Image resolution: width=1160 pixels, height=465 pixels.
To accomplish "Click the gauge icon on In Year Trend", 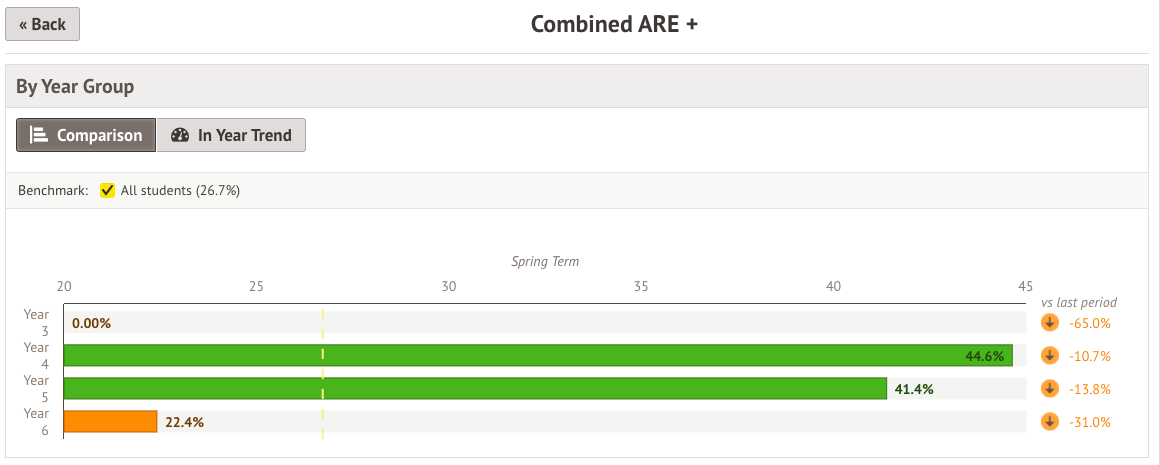I will coord(180,135).
